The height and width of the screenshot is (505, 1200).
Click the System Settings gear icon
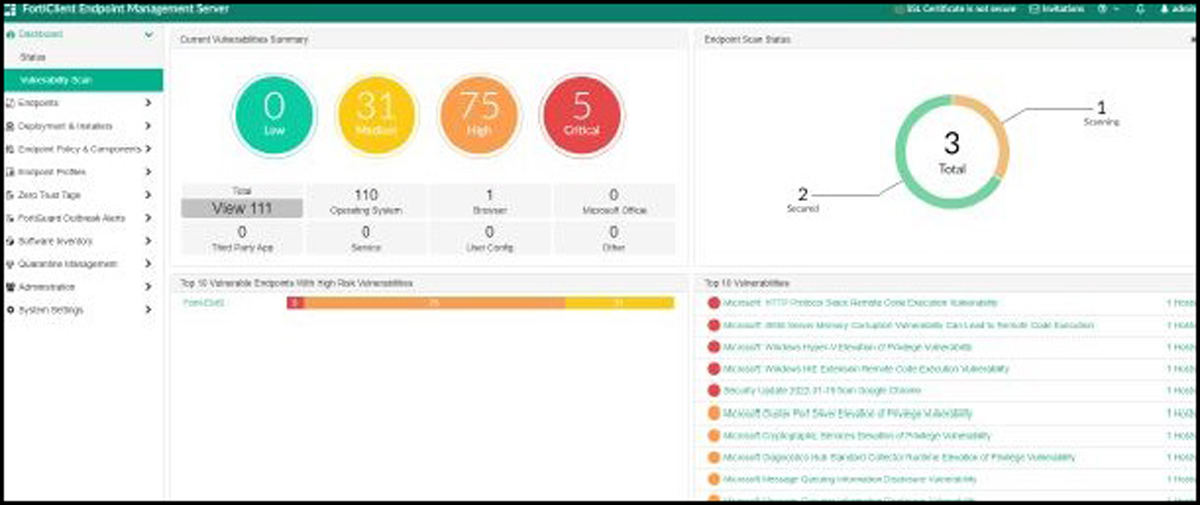point(10,310)
